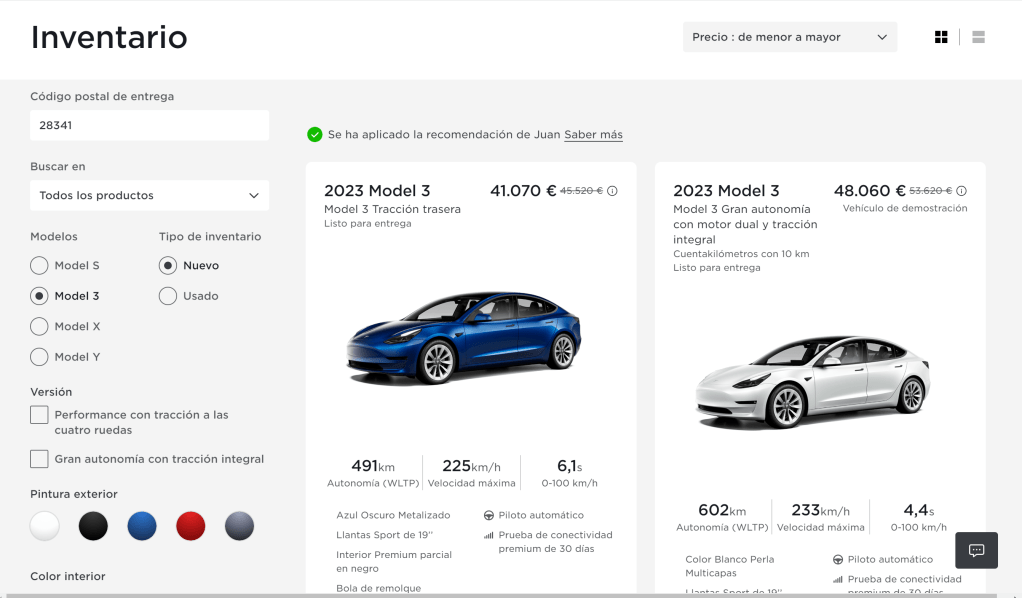Click info icon next to 48.060 € price
1022x598 pixels.
(962, 191)
